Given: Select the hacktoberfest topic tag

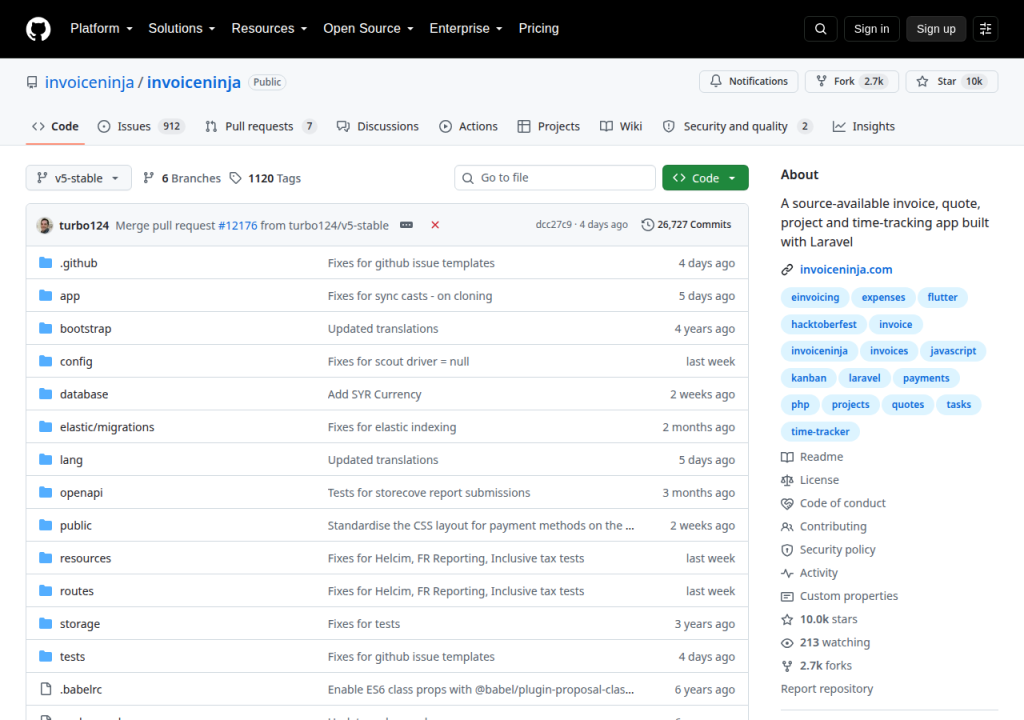Looking at the screenshot, I should pos(824,324).
